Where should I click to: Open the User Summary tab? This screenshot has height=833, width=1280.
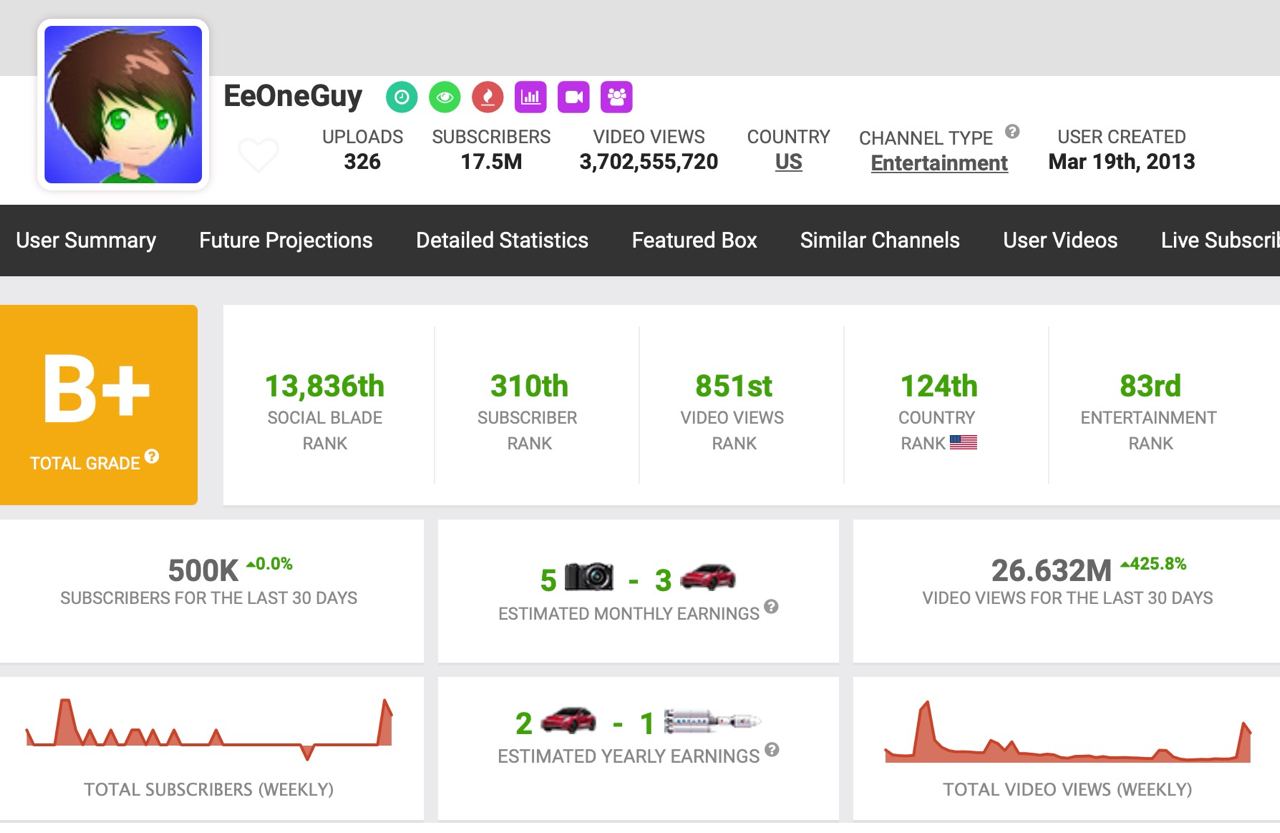86,240
